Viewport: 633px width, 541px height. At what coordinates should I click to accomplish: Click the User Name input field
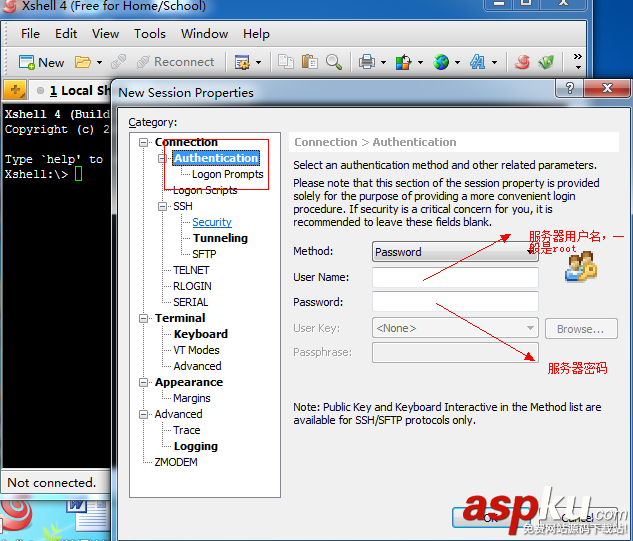[455, 277]
